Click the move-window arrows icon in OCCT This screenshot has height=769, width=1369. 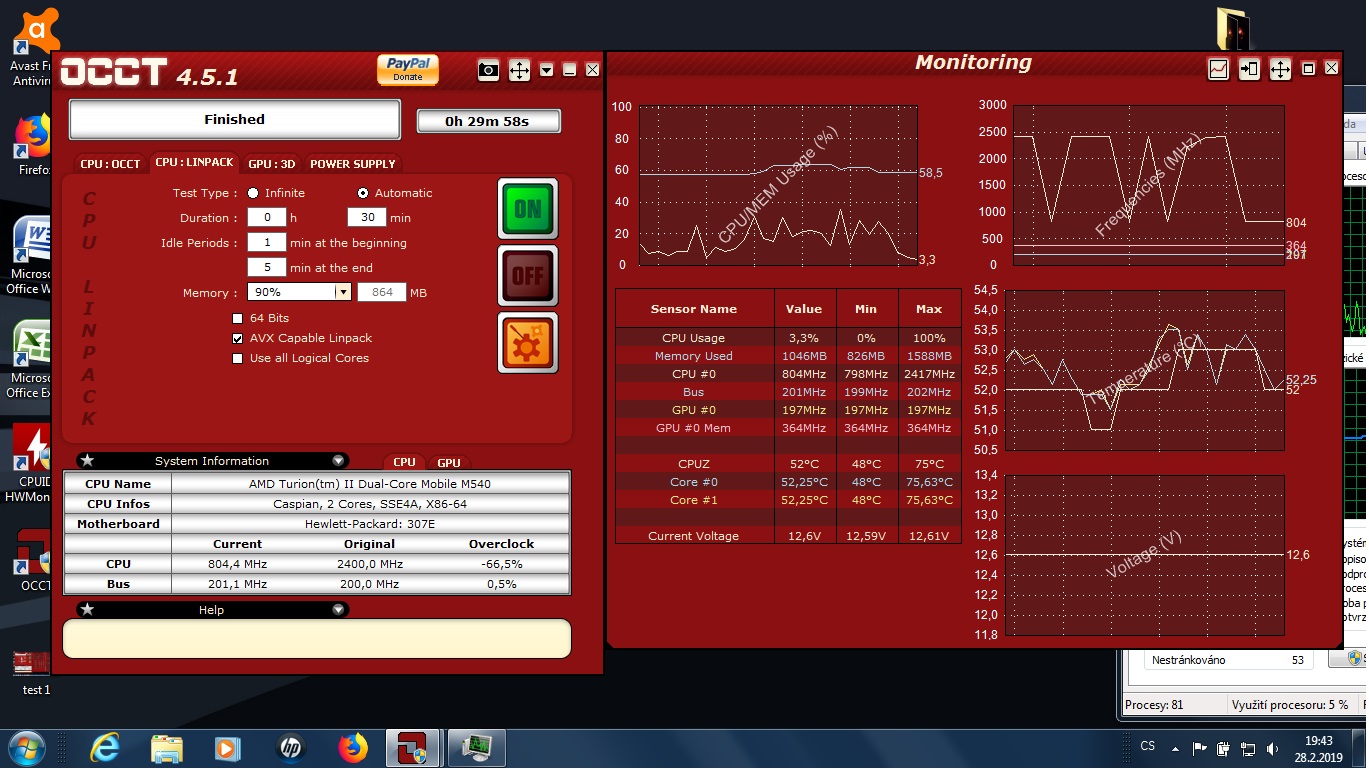[519, 70]
